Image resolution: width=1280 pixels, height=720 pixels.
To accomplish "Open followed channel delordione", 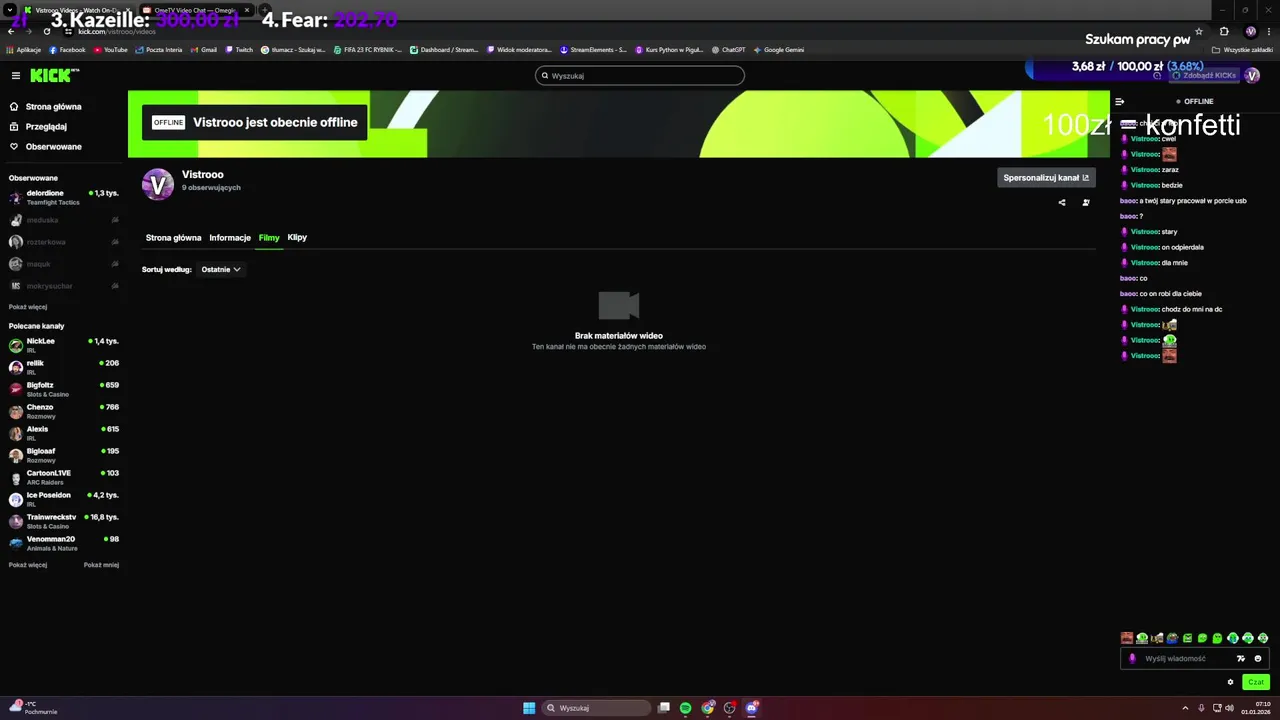I will 64,197.
